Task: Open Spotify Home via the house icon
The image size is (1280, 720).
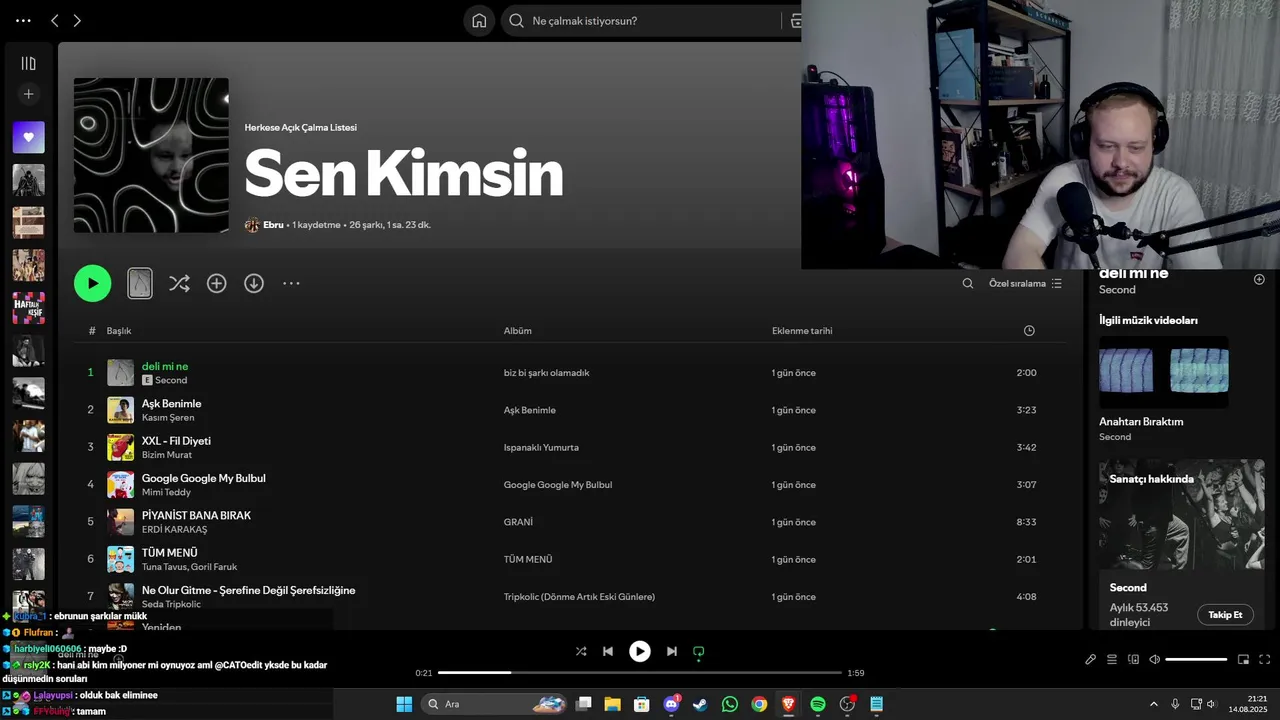Action: point(479,20)
